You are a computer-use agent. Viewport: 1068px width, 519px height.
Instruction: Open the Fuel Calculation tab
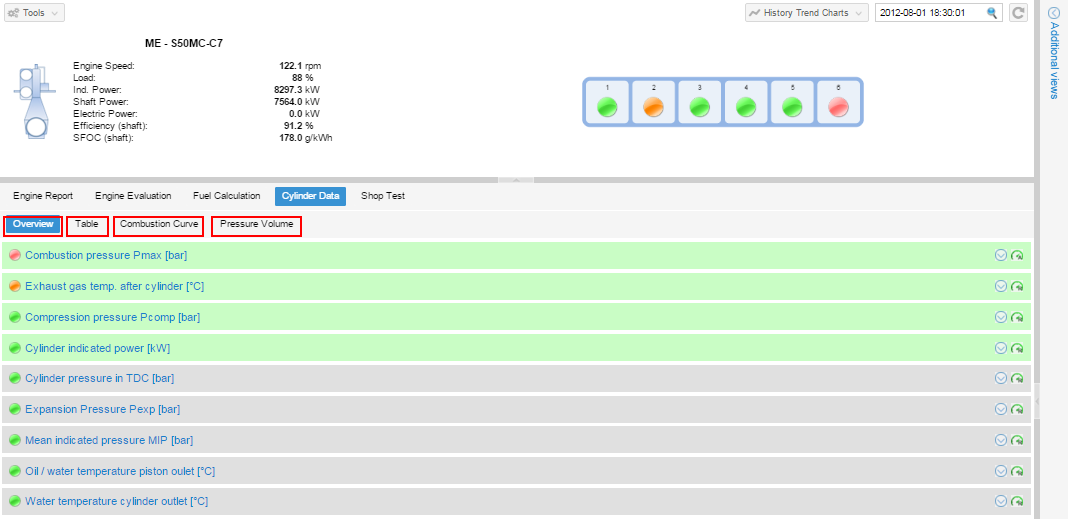226,196
